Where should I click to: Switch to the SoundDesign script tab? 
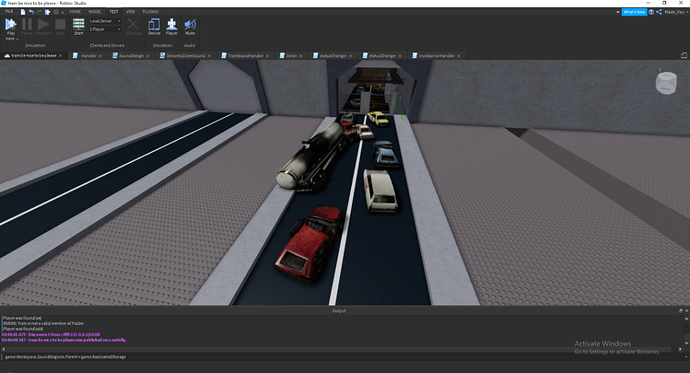pos(131,56)
